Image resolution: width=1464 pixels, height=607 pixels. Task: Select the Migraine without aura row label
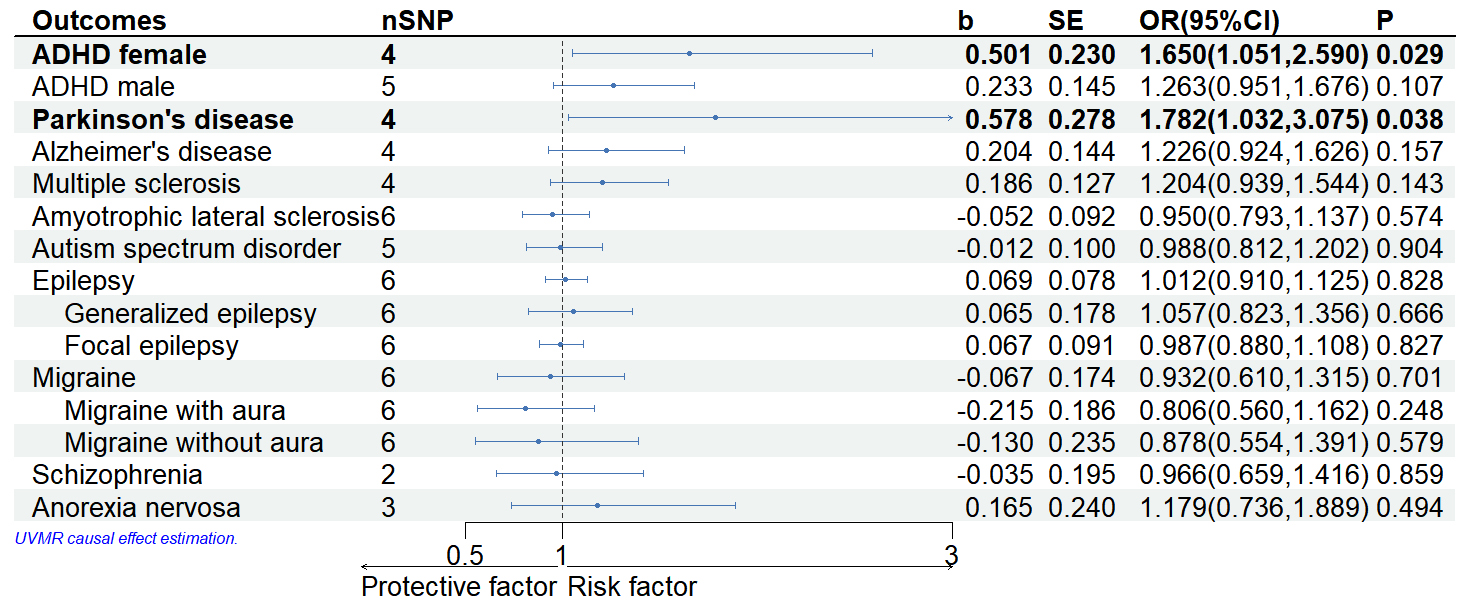194,443
